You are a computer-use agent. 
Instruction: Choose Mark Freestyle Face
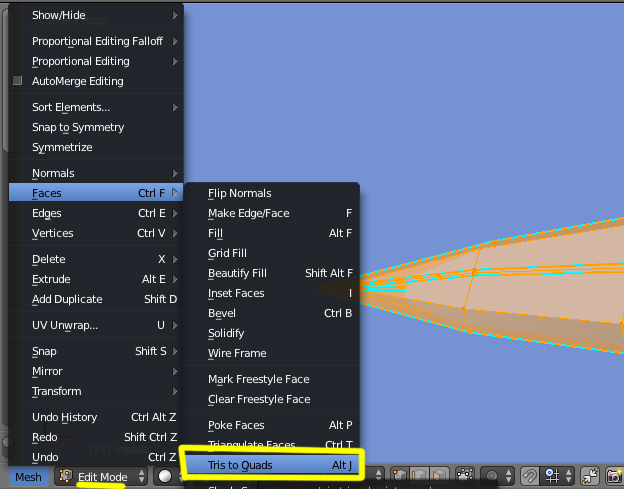272,379
